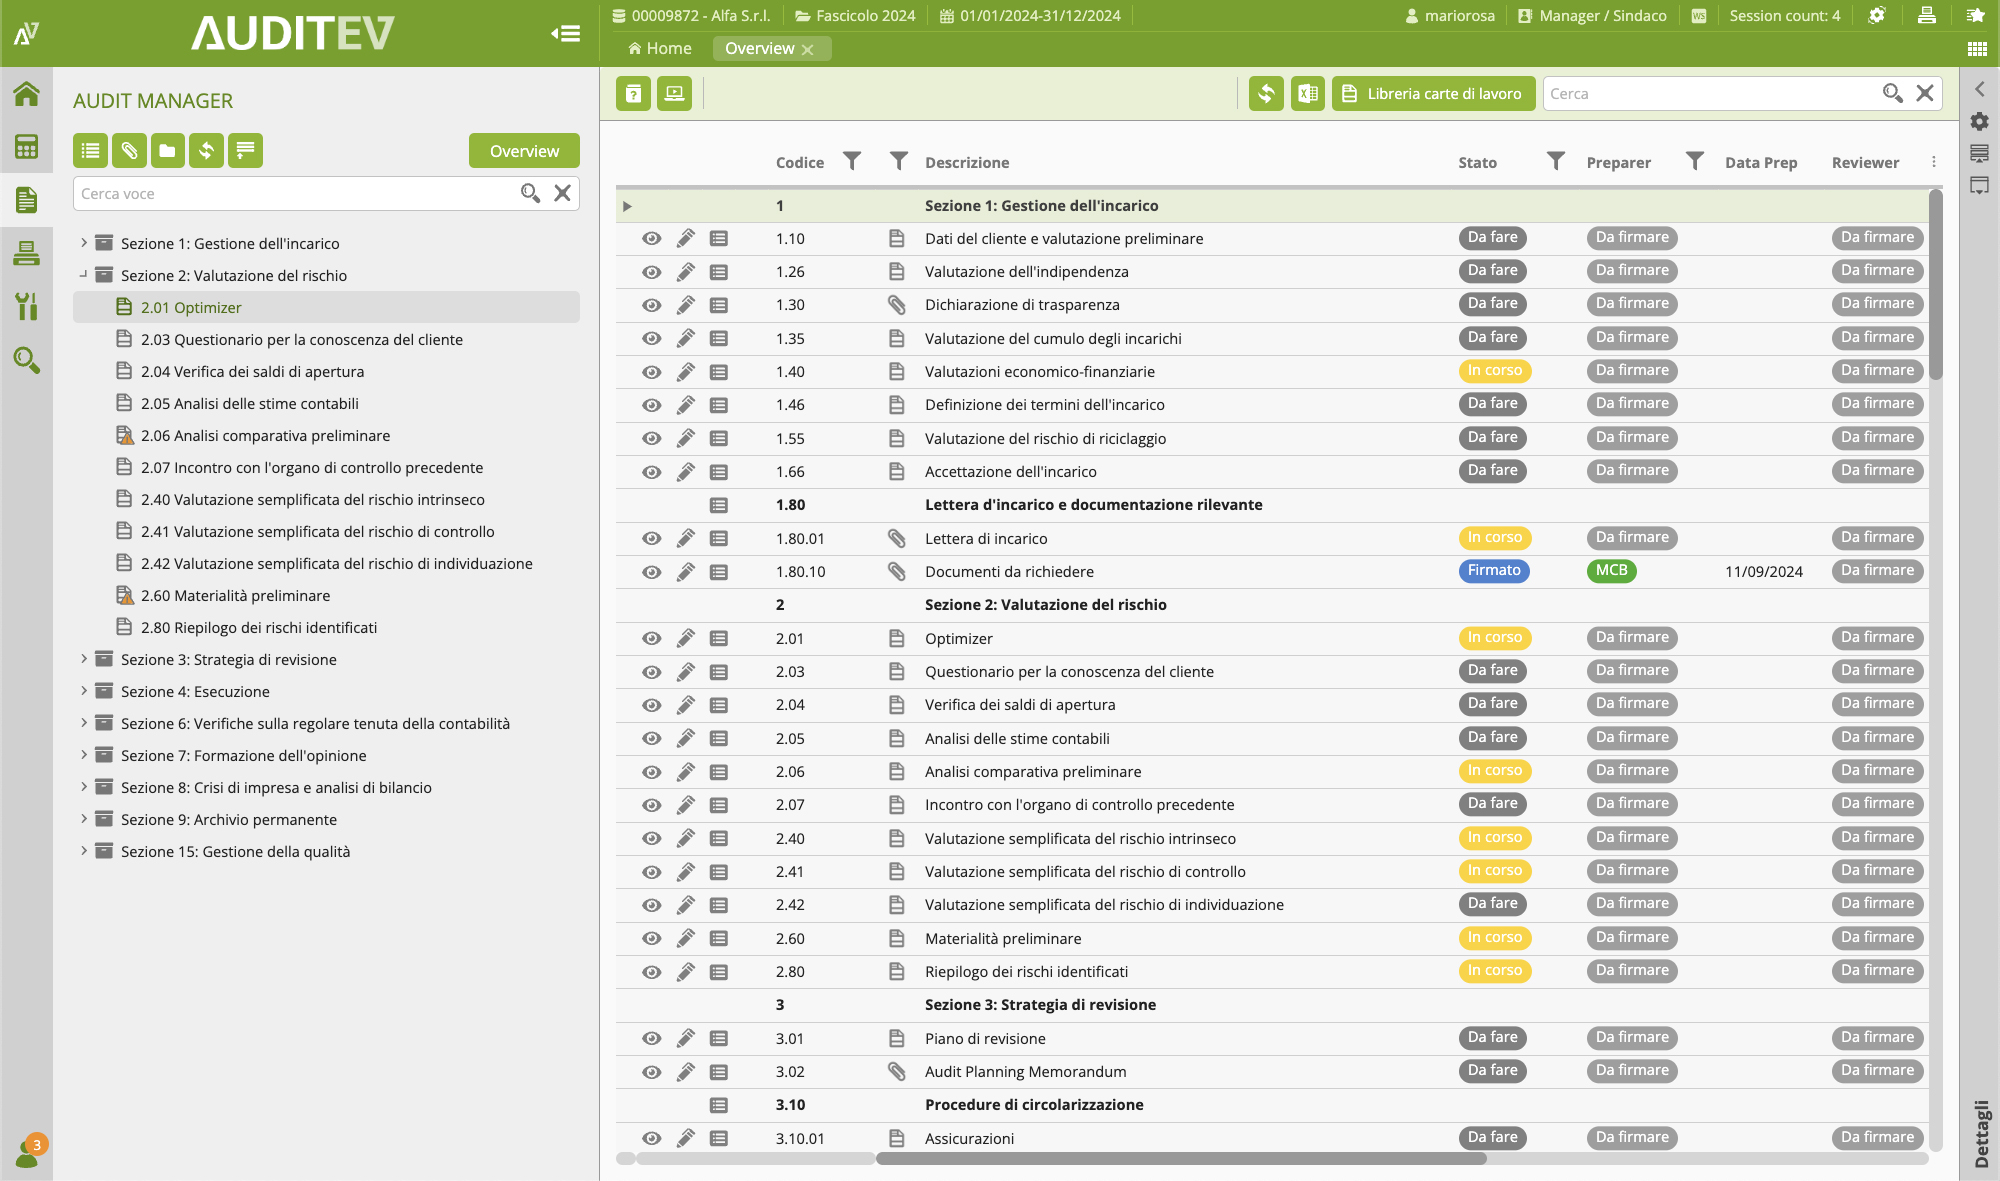Toggle the eye icon for row 1.80.01
2000x1181 pixels.
pos(651,538)
